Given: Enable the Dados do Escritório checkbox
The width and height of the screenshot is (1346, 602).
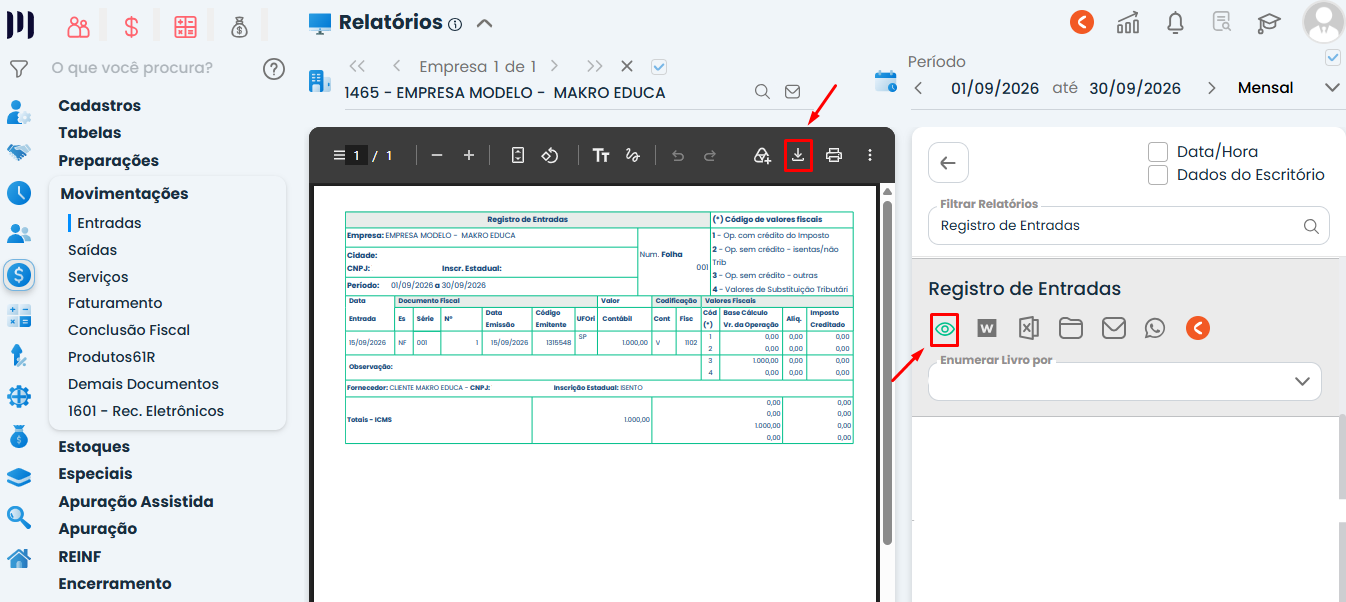Looking at the screenshot, I should (x=1158, y=175).
